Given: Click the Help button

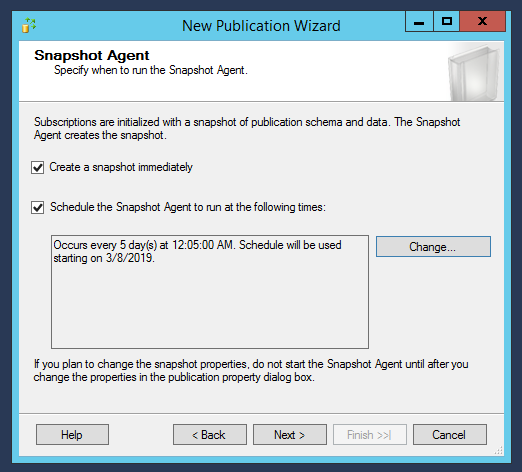Looking at the screenshot, I should pyautogui.click(x=72, y=435).
